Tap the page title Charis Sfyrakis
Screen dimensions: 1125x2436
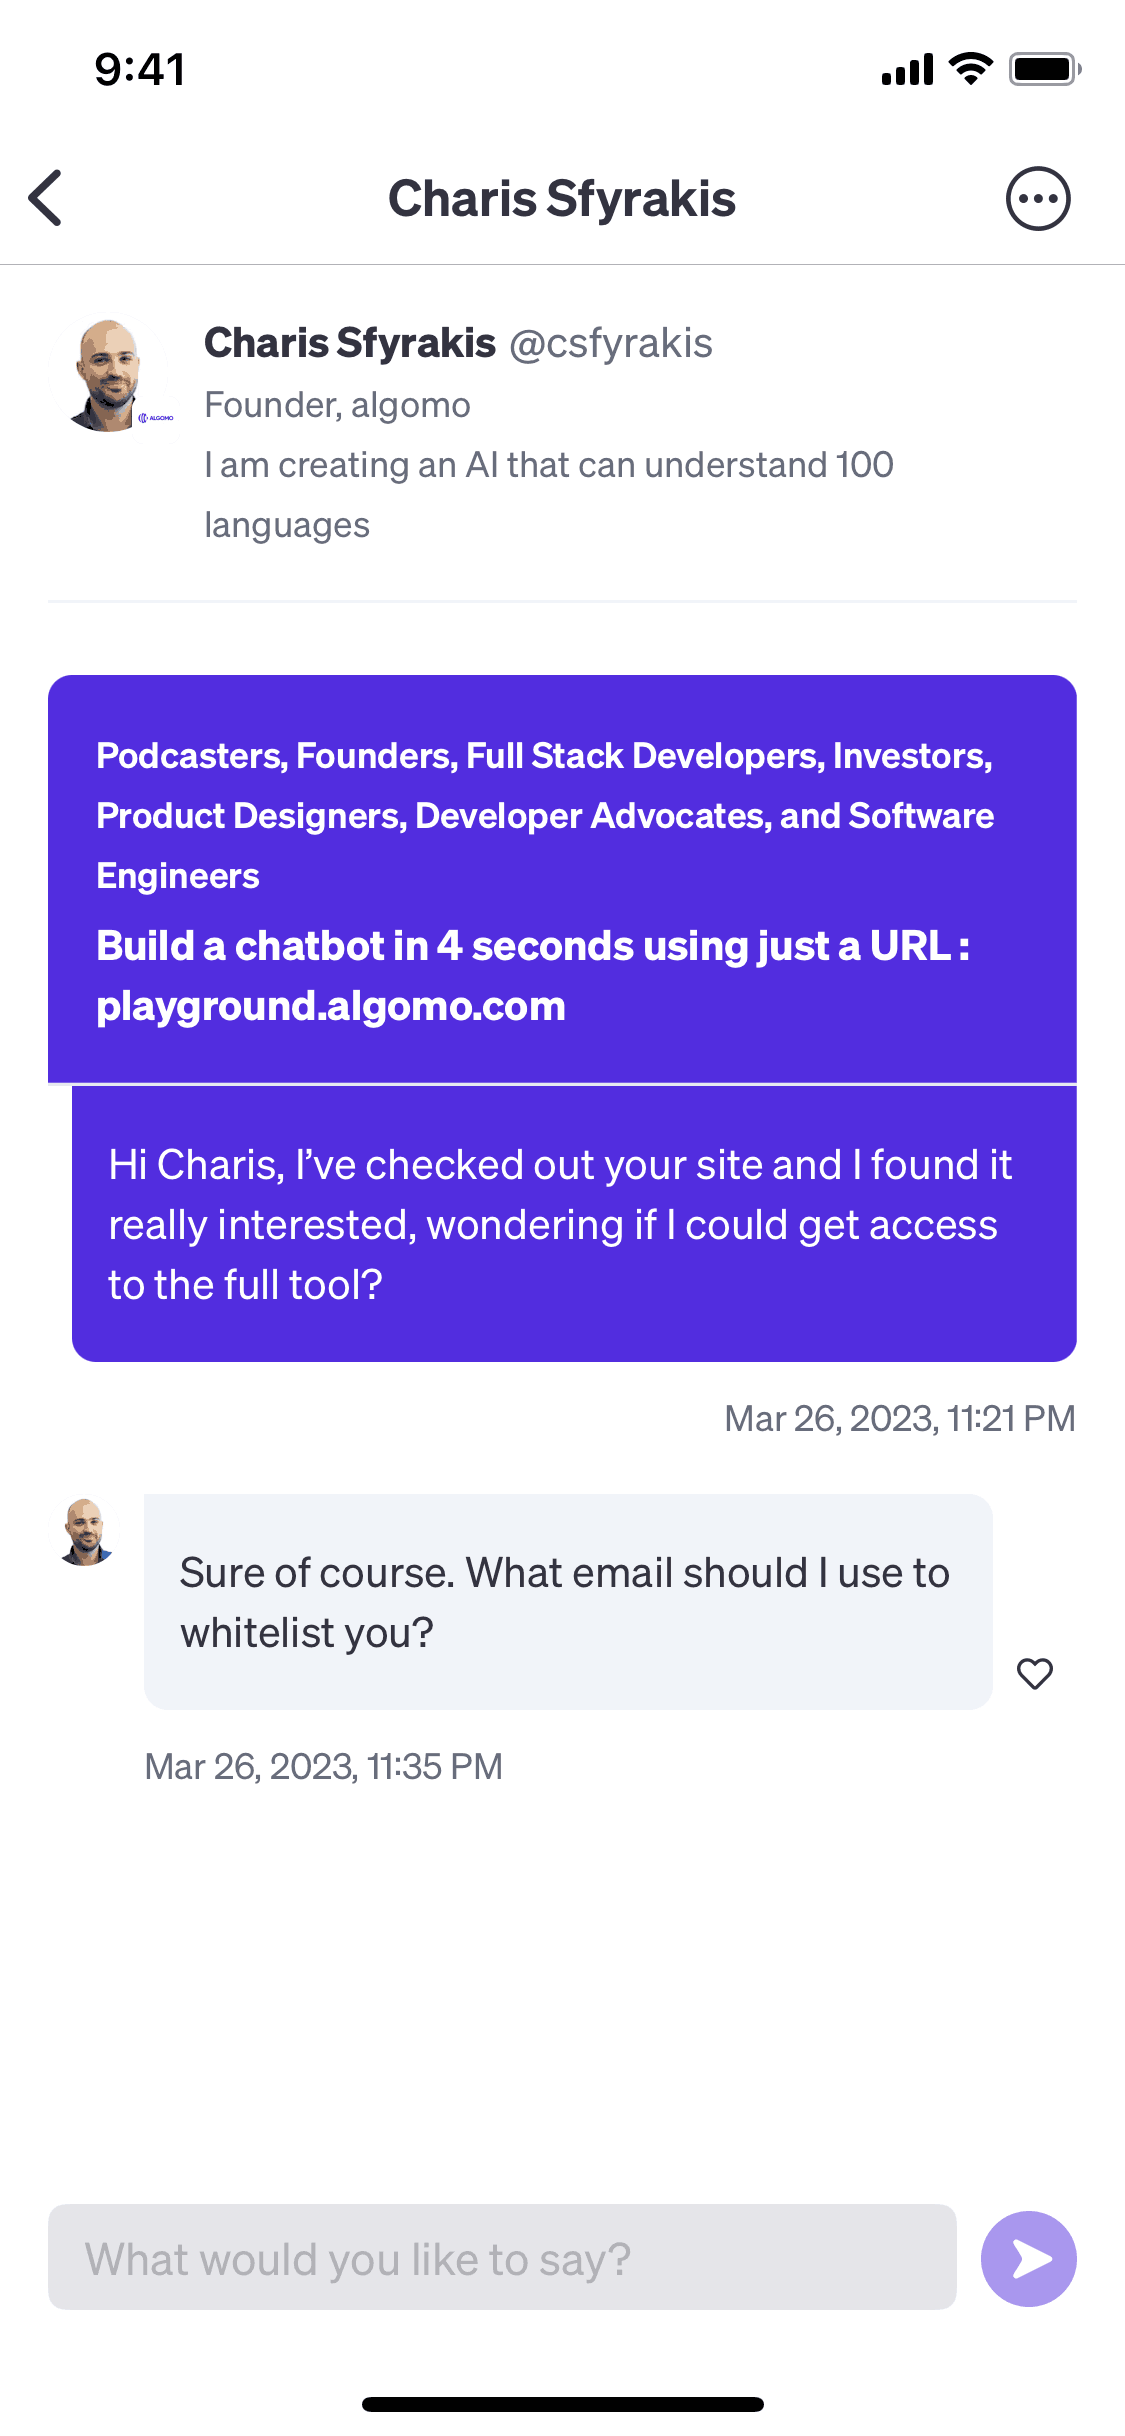coord(562,198)
